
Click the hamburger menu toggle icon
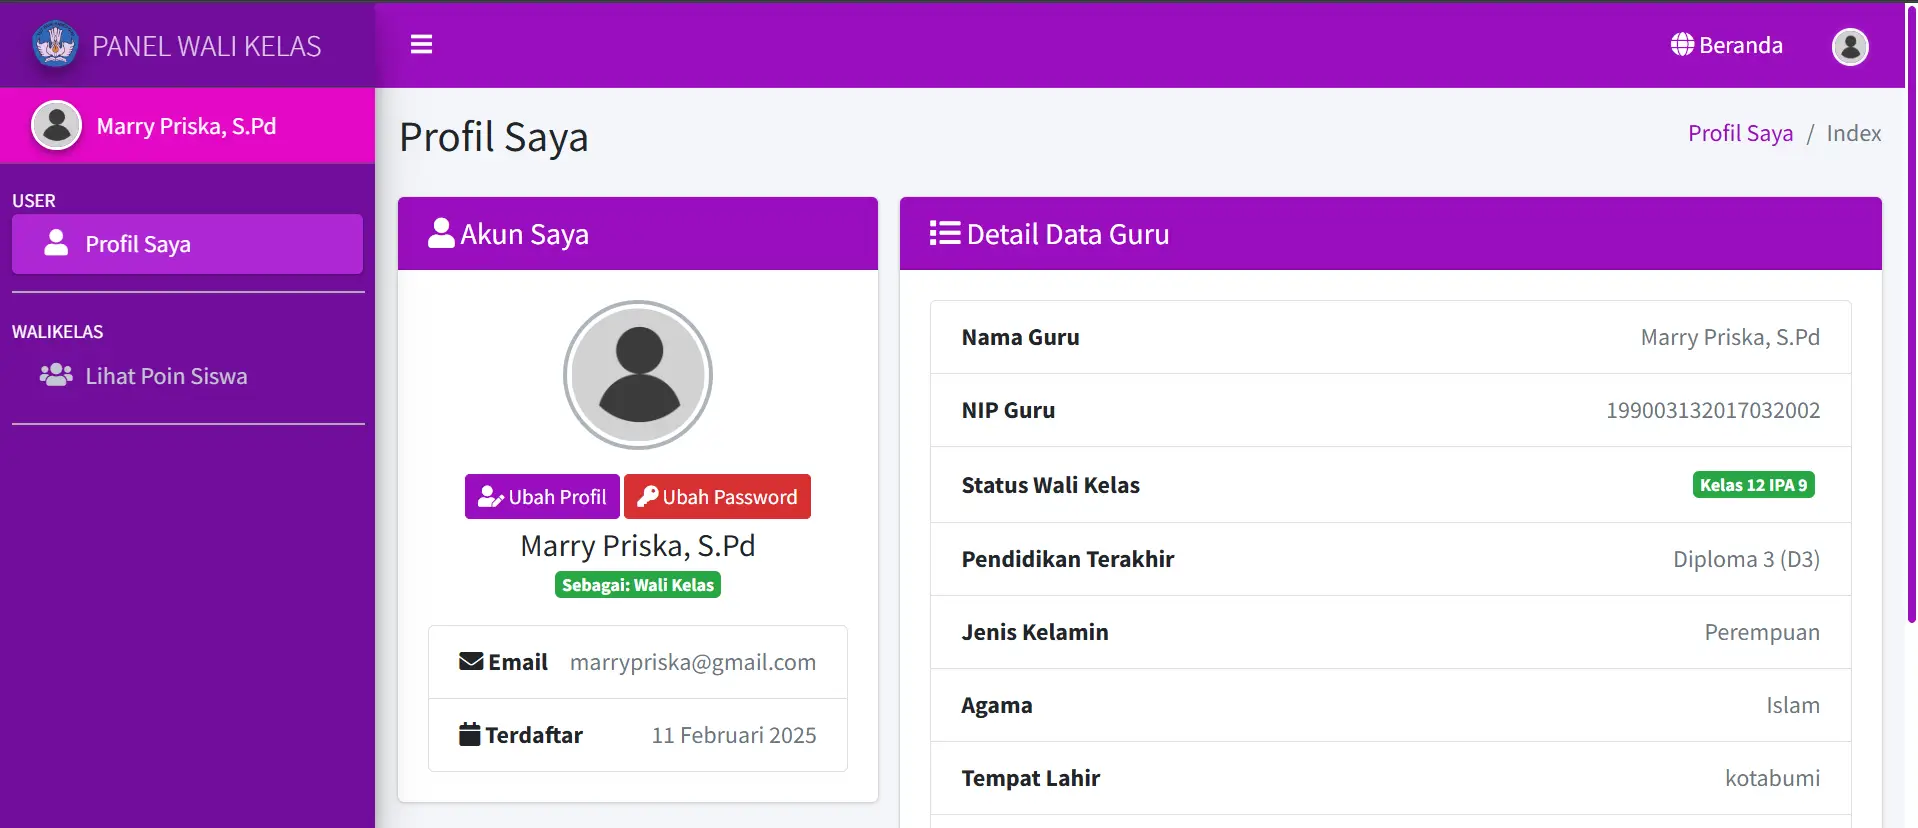point(421,44)
